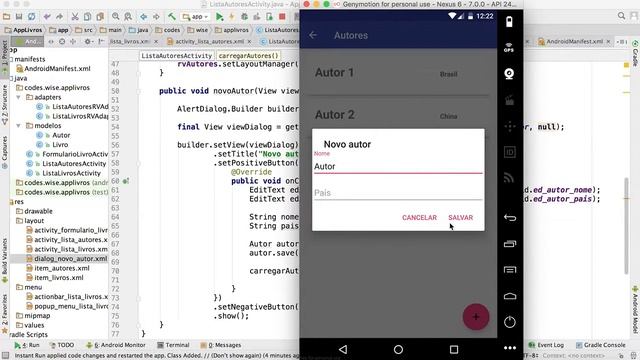Run the app with the green play button
640x360 pixels.
[220, 17]
